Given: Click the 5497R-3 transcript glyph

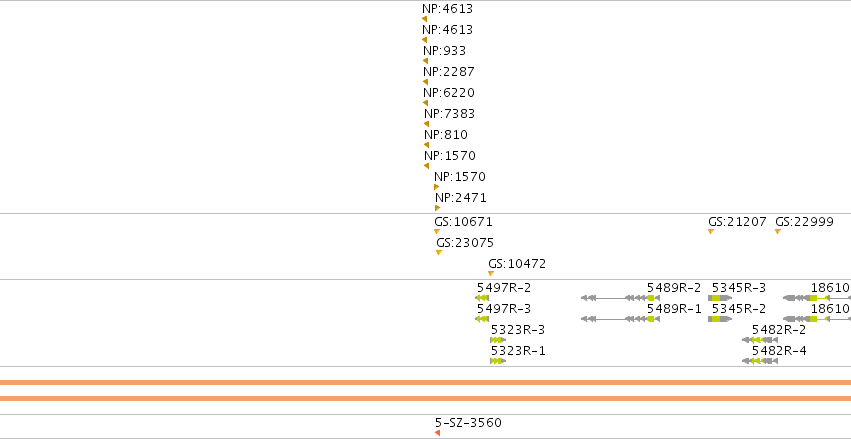Looking at the screenshot, I should click(482, 319).
